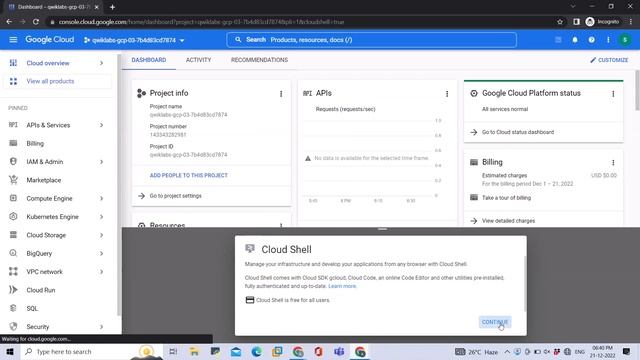The image size is (640, 360).
Task: Take a tour of billing
Action: click(x=506, y=198)
